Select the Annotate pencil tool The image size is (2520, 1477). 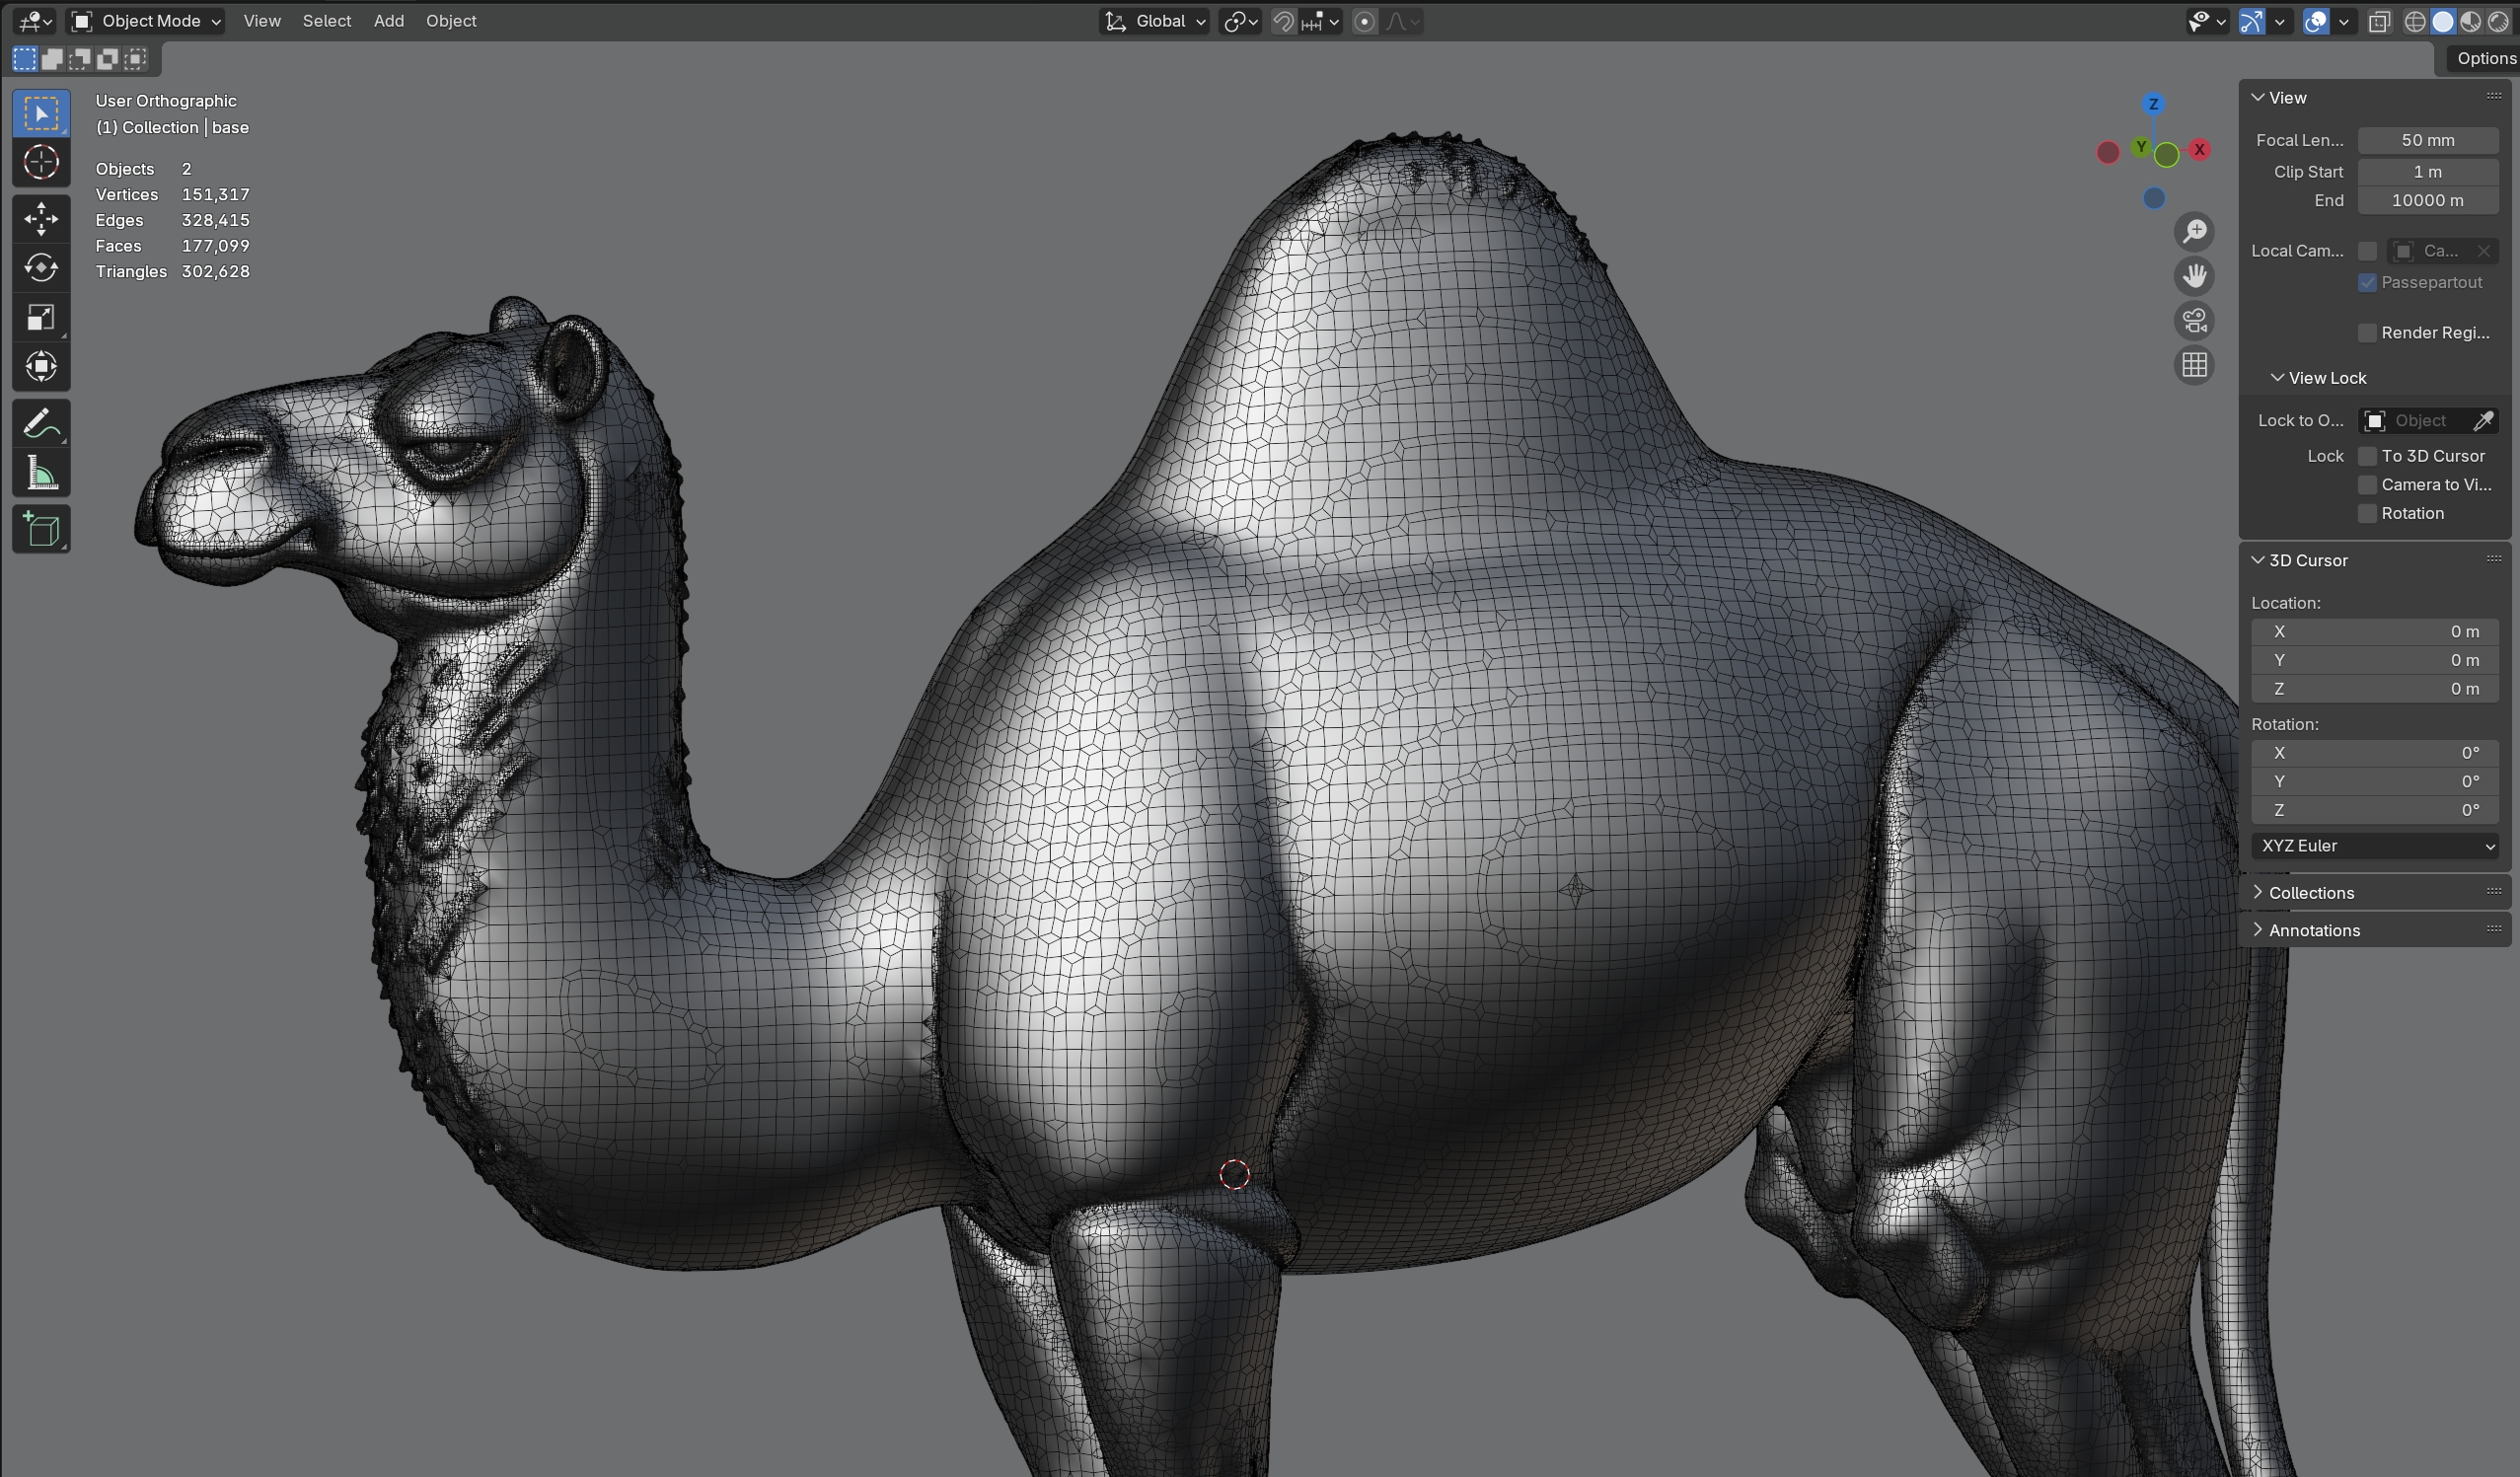pyautogui.click(x=41, y=424)
